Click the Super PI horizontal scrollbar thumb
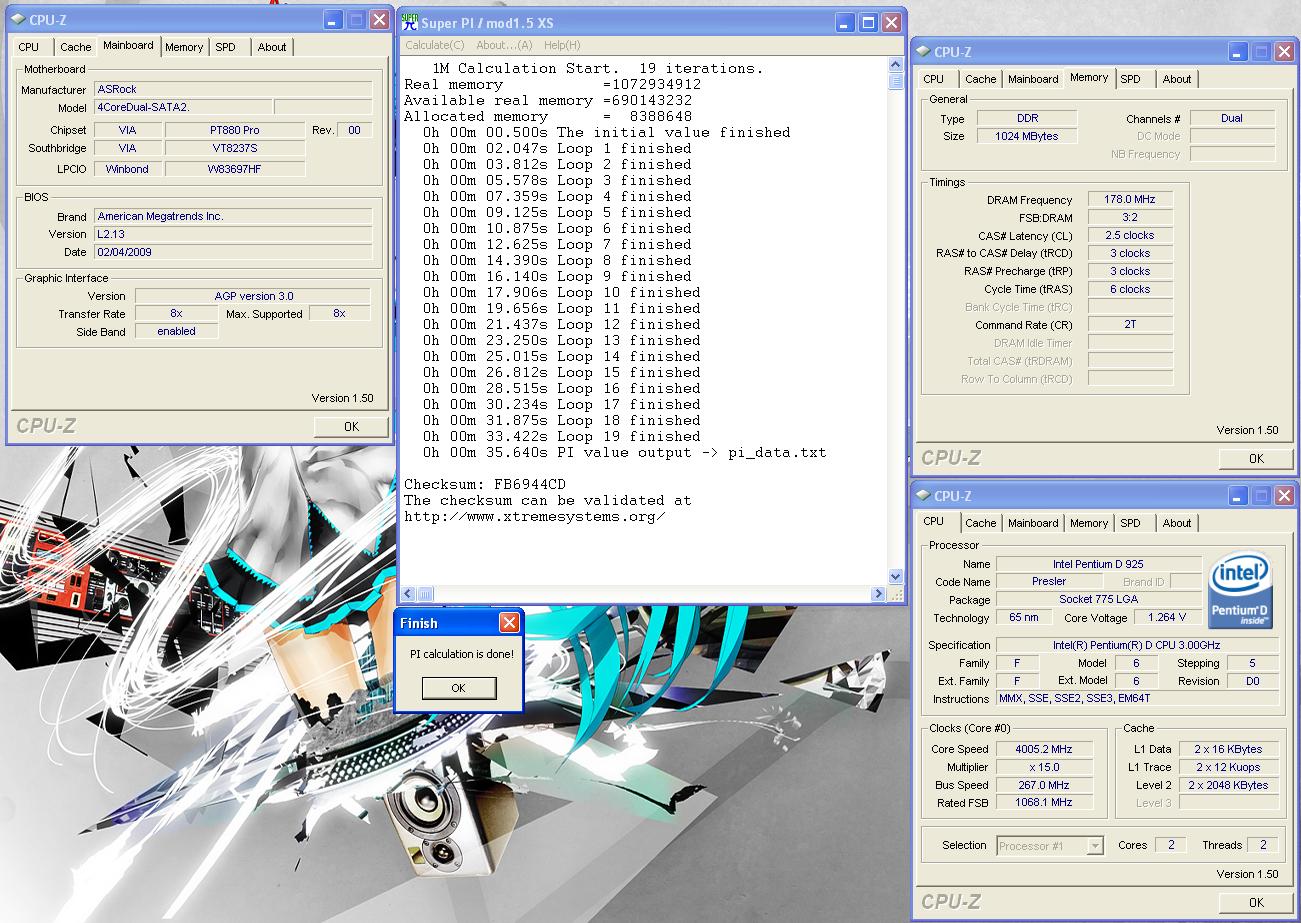Screen dimensions: 1301x923 coord(425,594)
